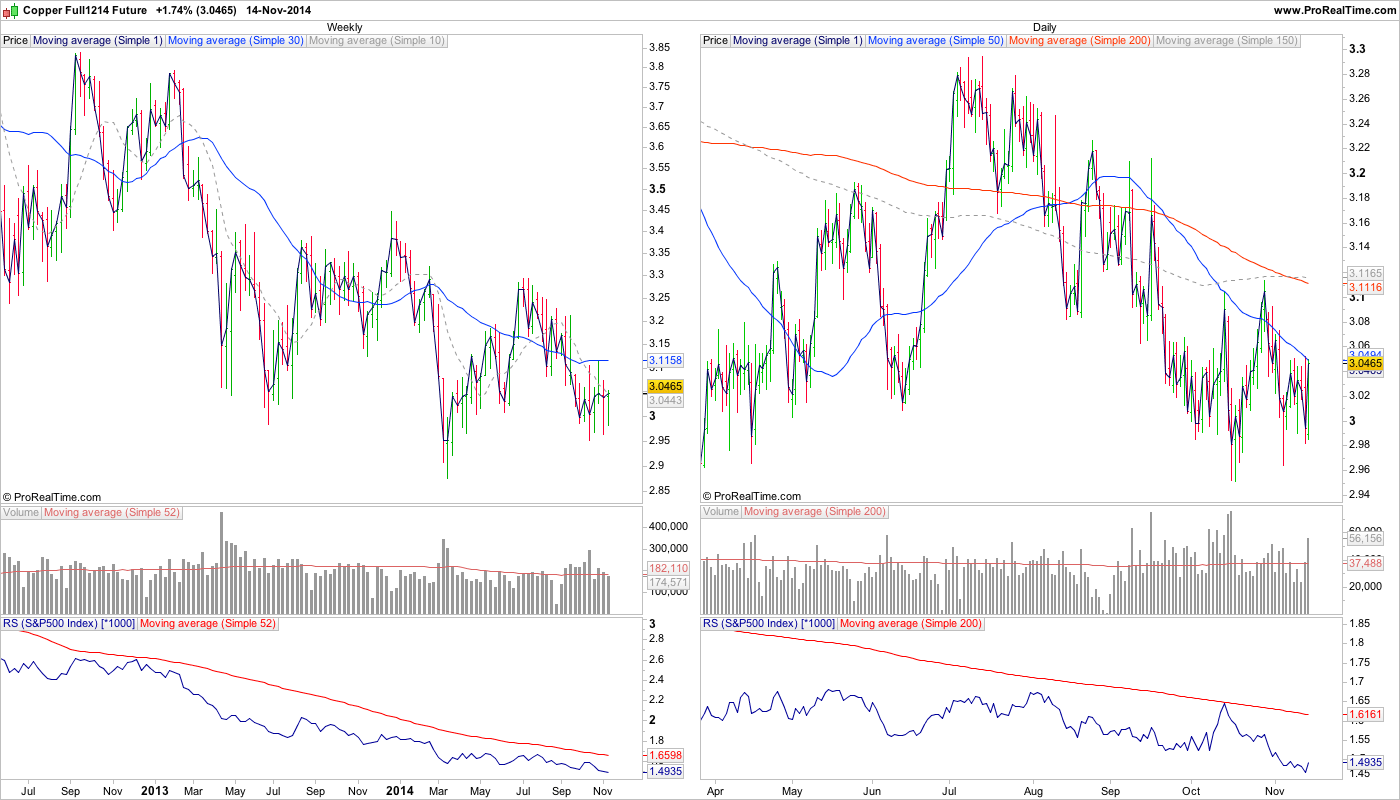
Task: Select the Weekly chart heading
Action: pyautogui.click(x=345, y=27)
